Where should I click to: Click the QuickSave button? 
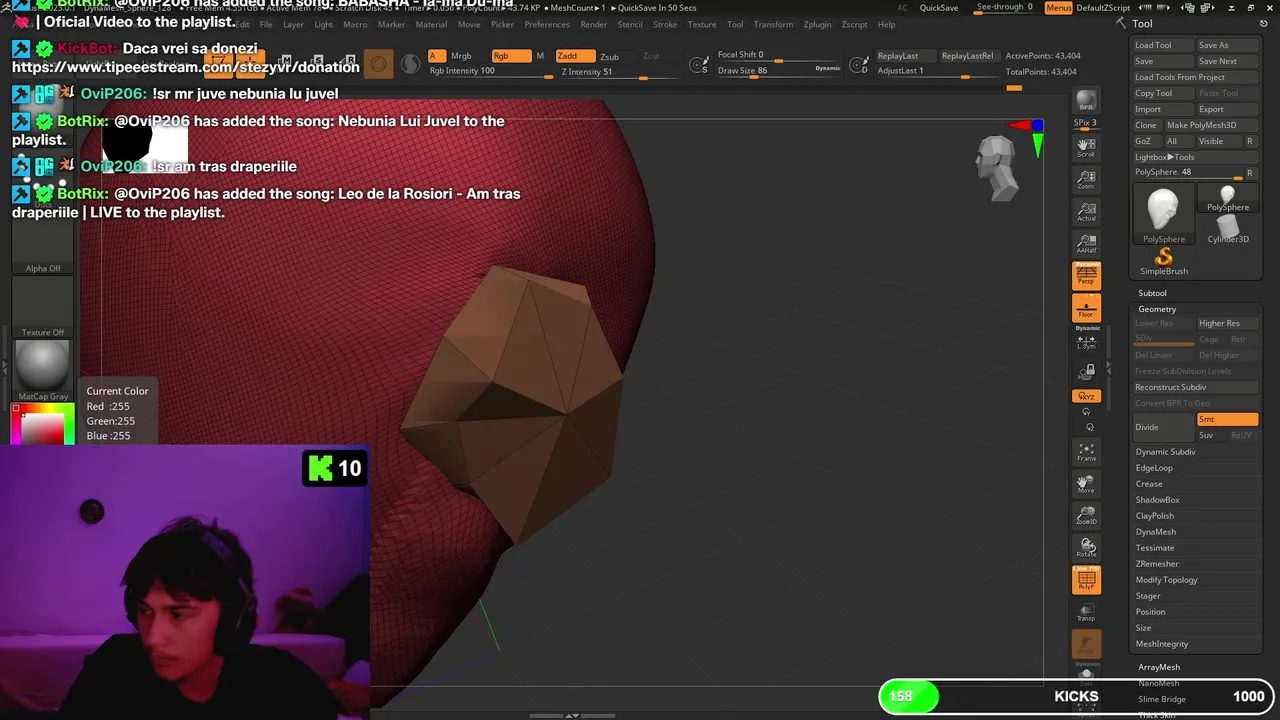[939, 7]
